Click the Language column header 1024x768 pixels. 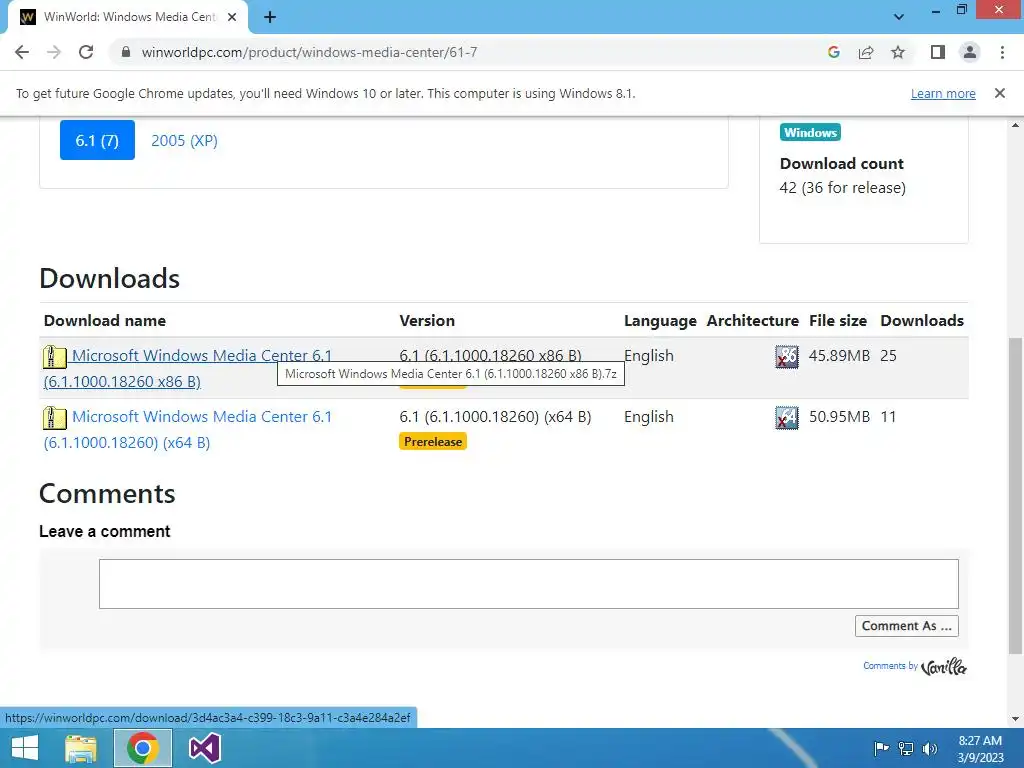pos(660,321)
